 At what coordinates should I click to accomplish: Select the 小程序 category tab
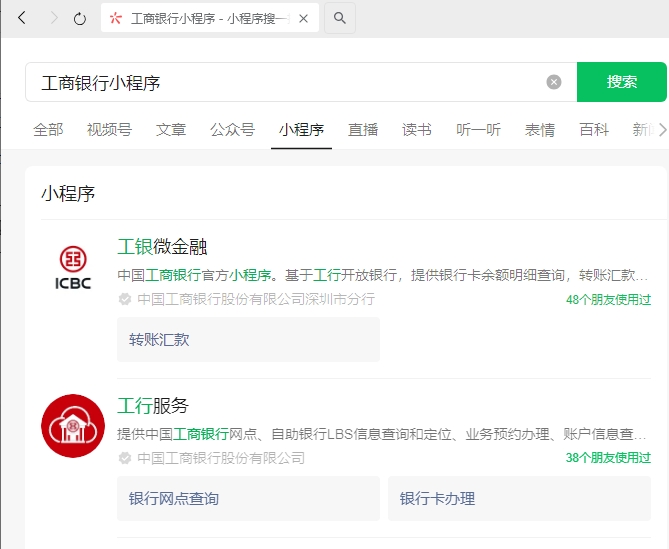[301, 130]
